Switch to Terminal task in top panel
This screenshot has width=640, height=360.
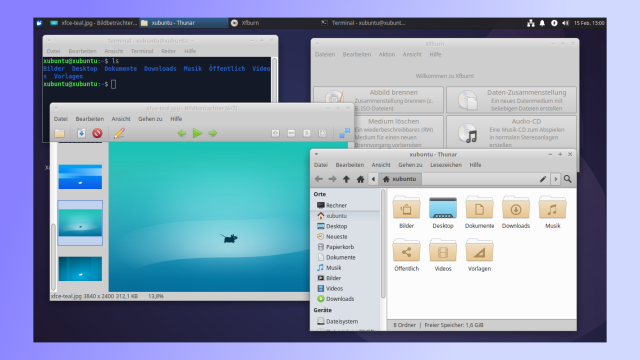[363, 23]
